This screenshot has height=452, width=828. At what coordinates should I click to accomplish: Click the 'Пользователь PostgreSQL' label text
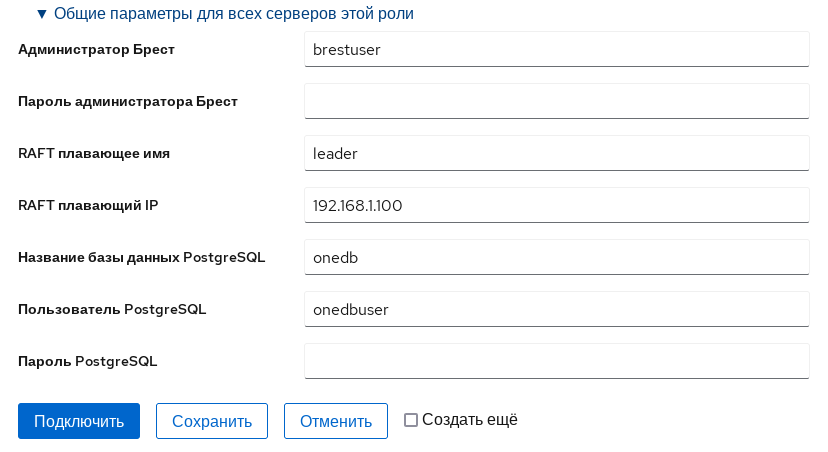pyautogui.click(x=112, y=309)
